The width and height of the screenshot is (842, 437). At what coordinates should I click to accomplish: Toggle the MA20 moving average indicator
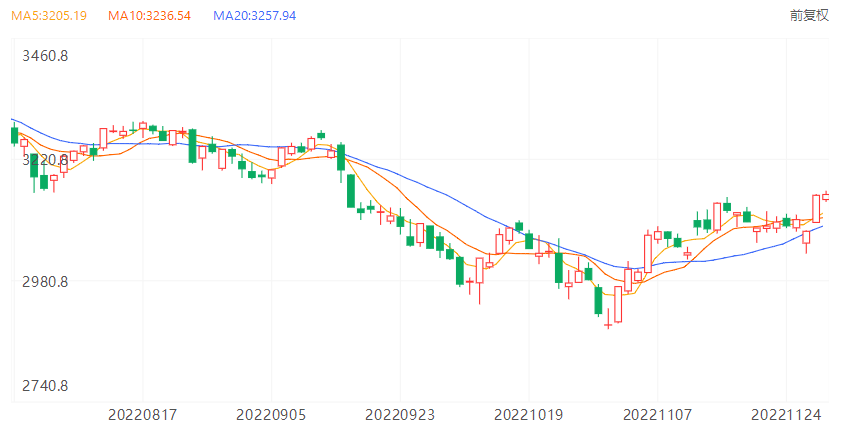coord(255,16)
